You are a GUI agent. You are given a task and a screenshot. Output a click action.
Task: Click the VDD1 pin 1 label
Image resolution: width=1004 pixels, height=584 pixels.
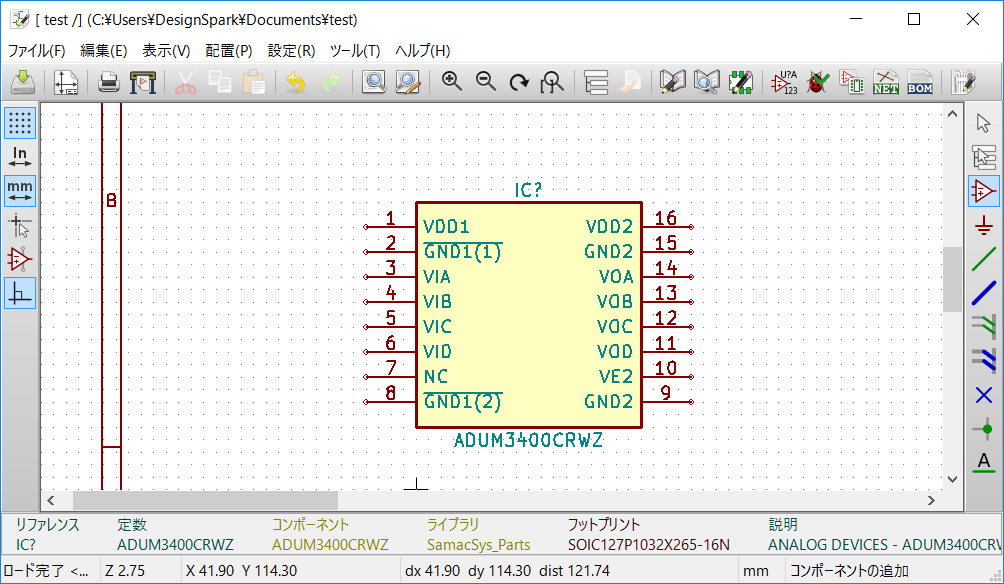pyautogui.click(x=446, y=226)
